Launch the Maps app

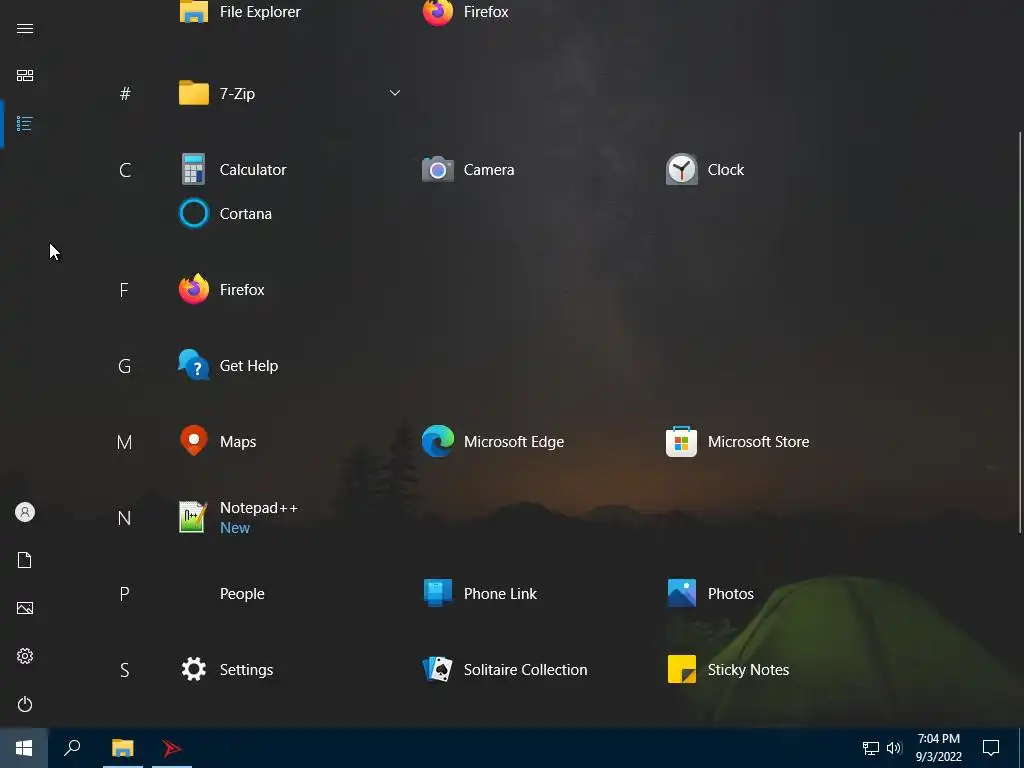(x=217, y=441)
